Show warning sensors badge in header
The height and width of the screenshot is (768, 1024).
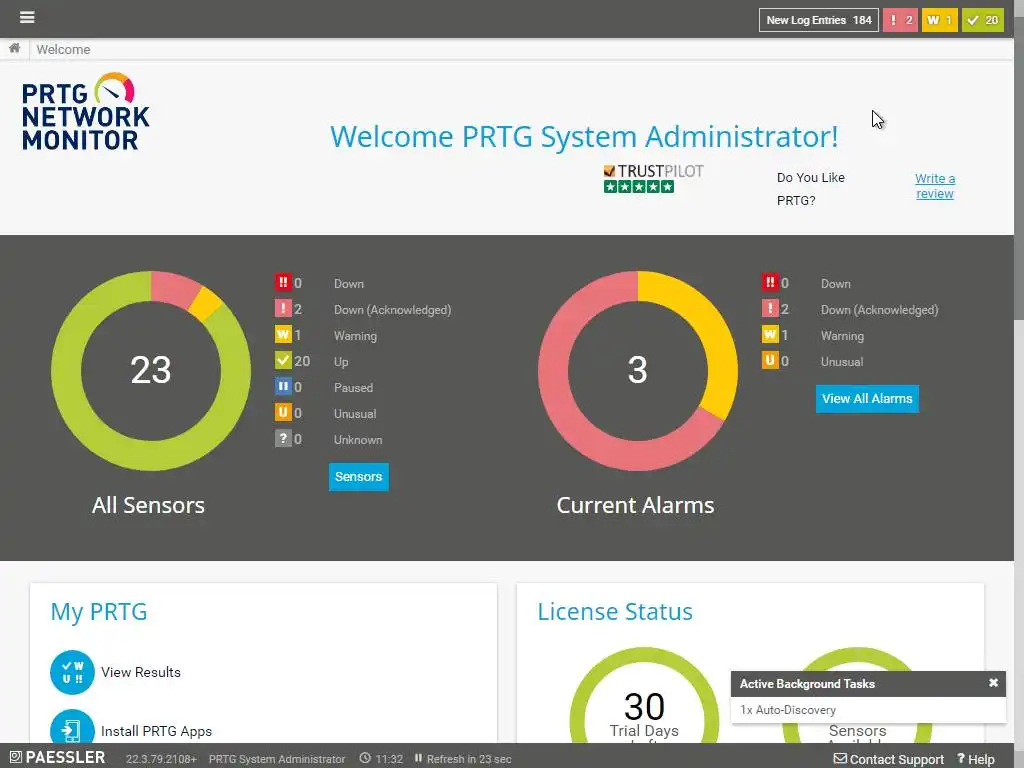click(939, 20)
